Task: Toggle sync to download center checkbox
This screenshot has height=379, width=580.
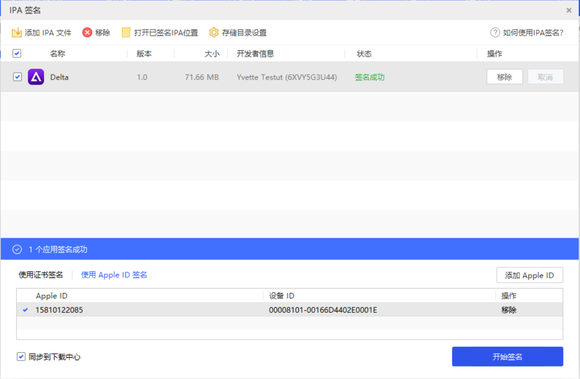Action: pos(21,357)
